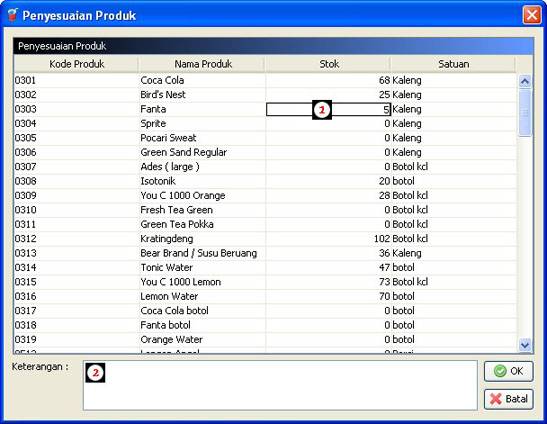
Task: Click stock value 102 for Kratingdeng
Action: pos(382,239)
